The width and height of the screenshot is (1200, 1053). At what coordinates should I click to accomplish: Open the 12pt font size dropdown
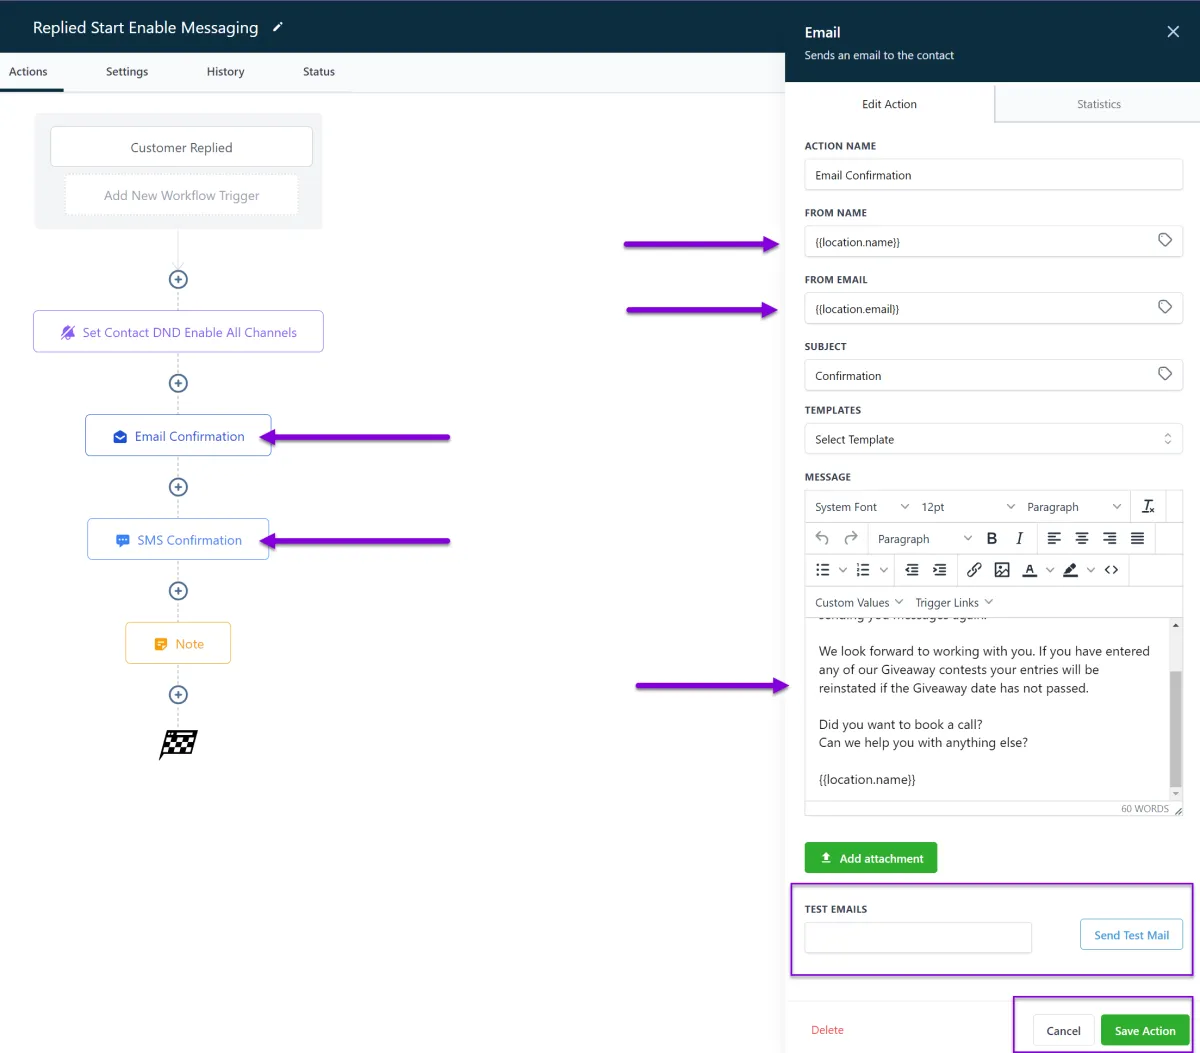[x=967, y=507]
